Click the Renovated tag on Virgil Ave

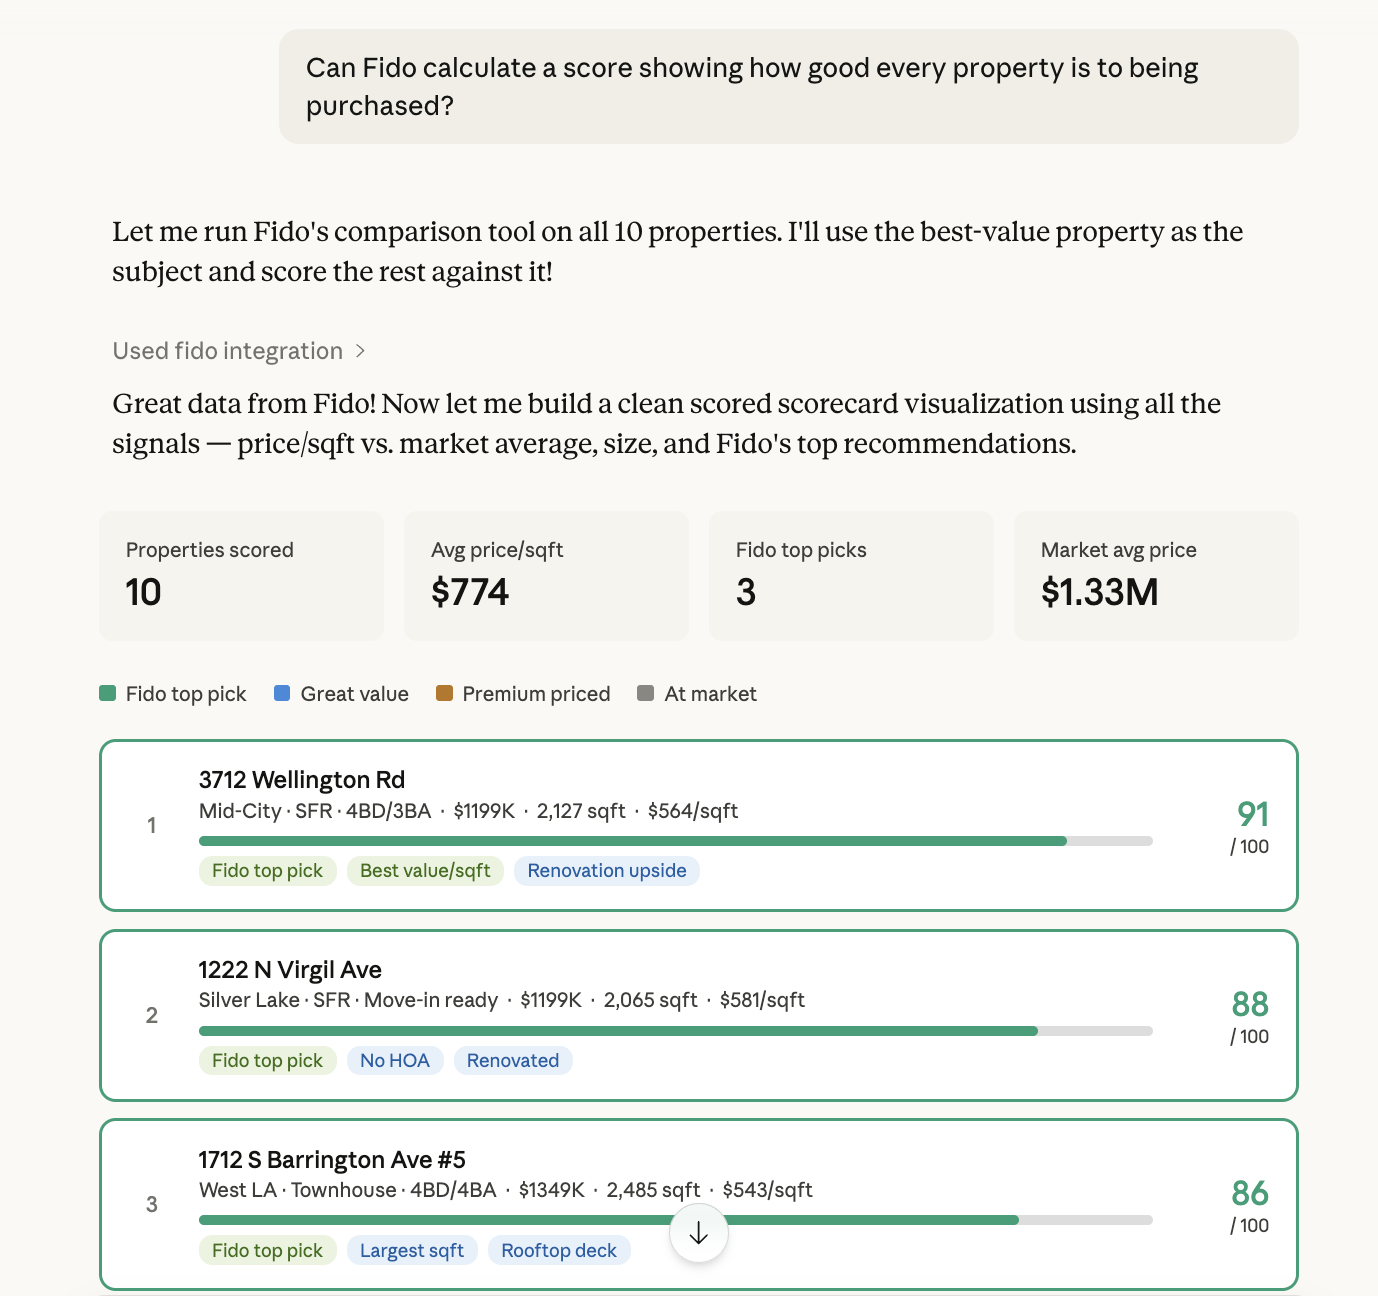pyautogui.click(x=513, y=1061)
